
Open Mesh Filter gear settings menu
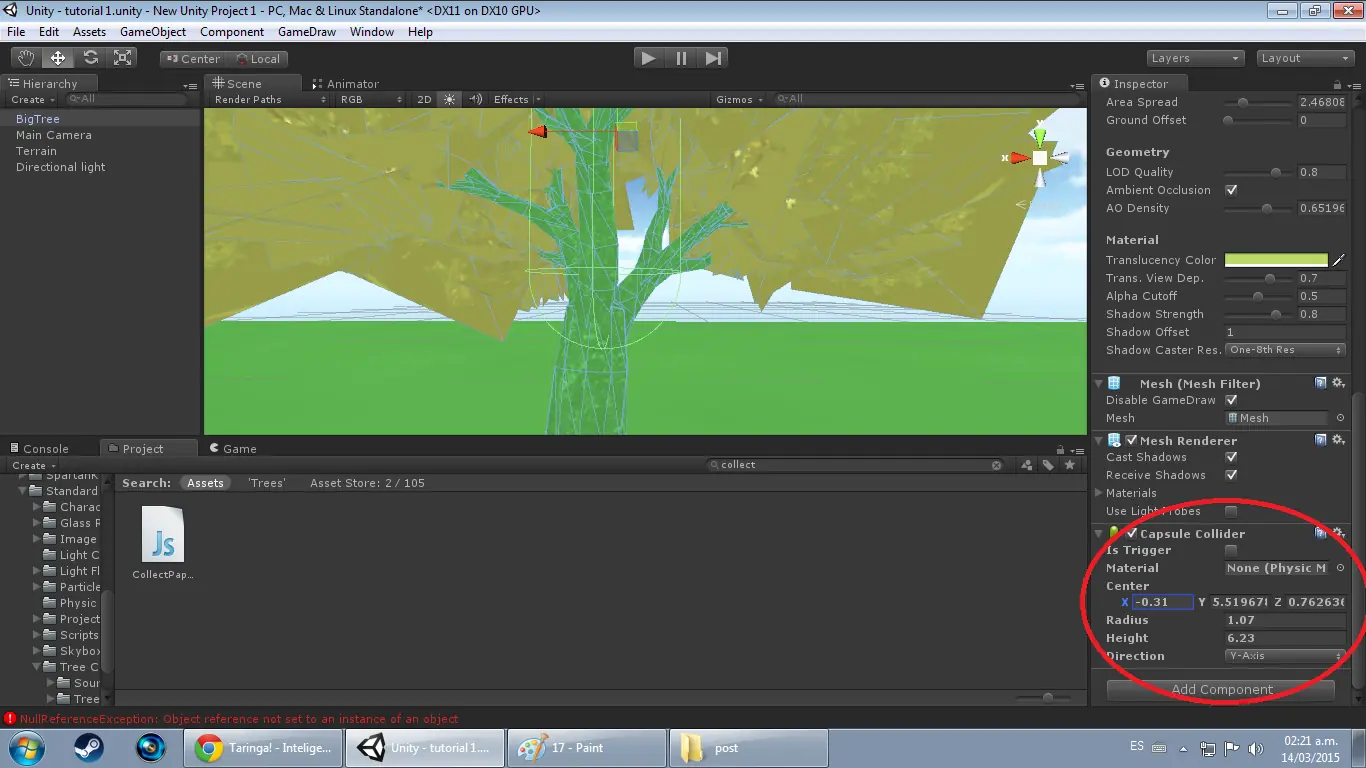[x=1339, y=383]
